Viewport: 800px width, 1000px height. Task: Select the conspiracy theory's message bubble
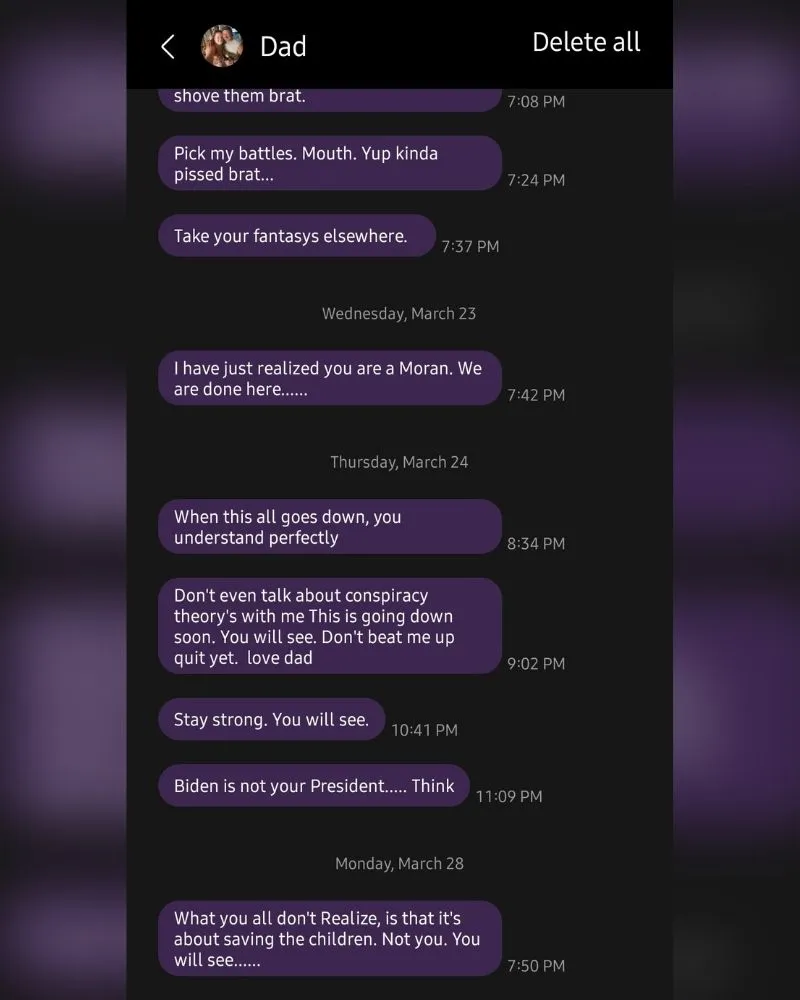click(330, 626)
